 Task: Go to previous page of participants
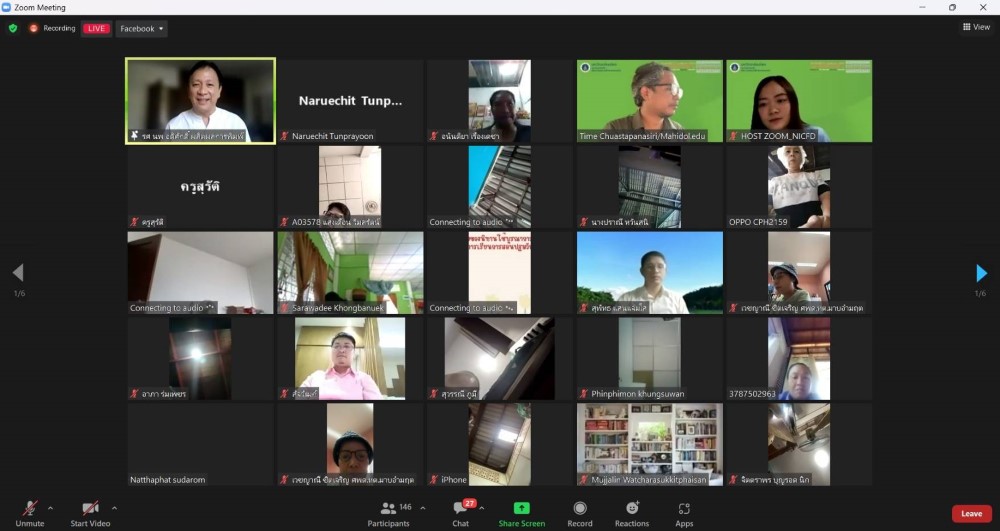17,273
